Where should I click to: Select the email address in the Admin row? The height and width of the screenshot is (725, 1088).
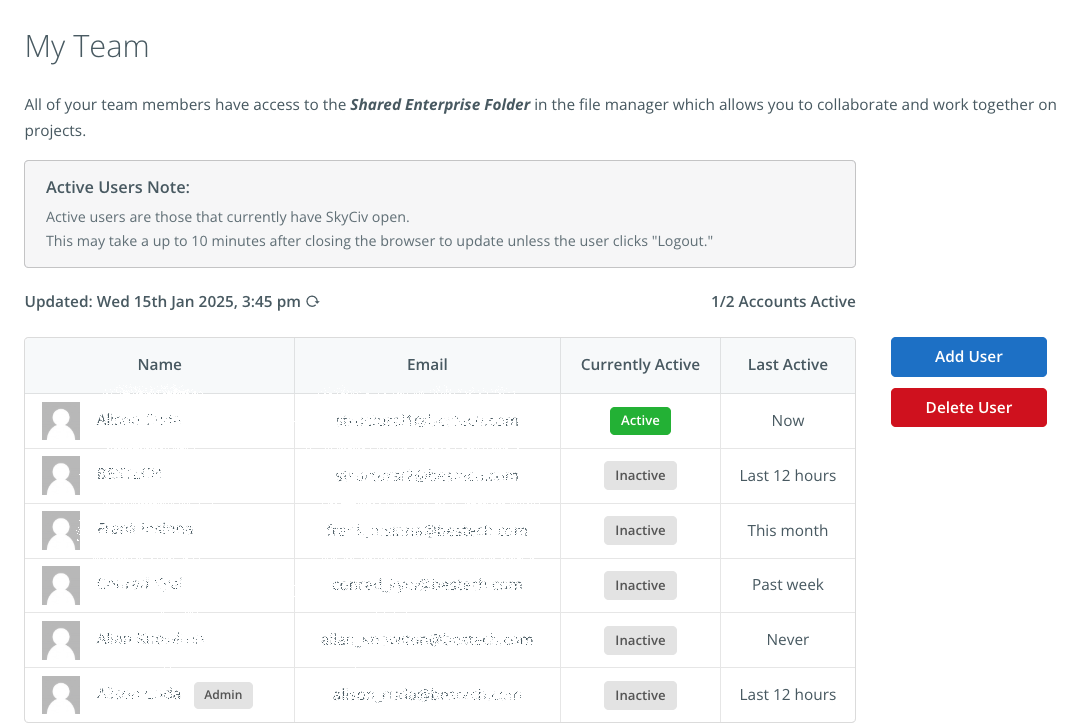click(x=427, y=695)
